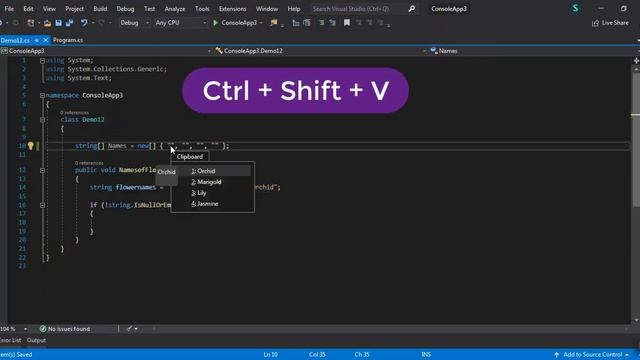The image size is (640, 360).
Task: Click the user account avatar S
Action: click(576, 8)
